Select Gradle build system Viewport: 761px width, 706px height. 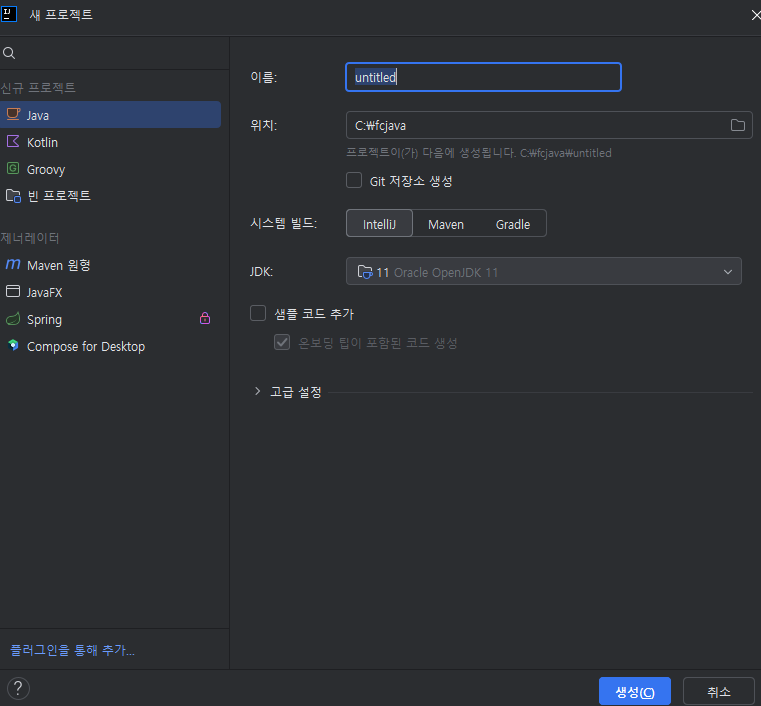tap(513, 224)
